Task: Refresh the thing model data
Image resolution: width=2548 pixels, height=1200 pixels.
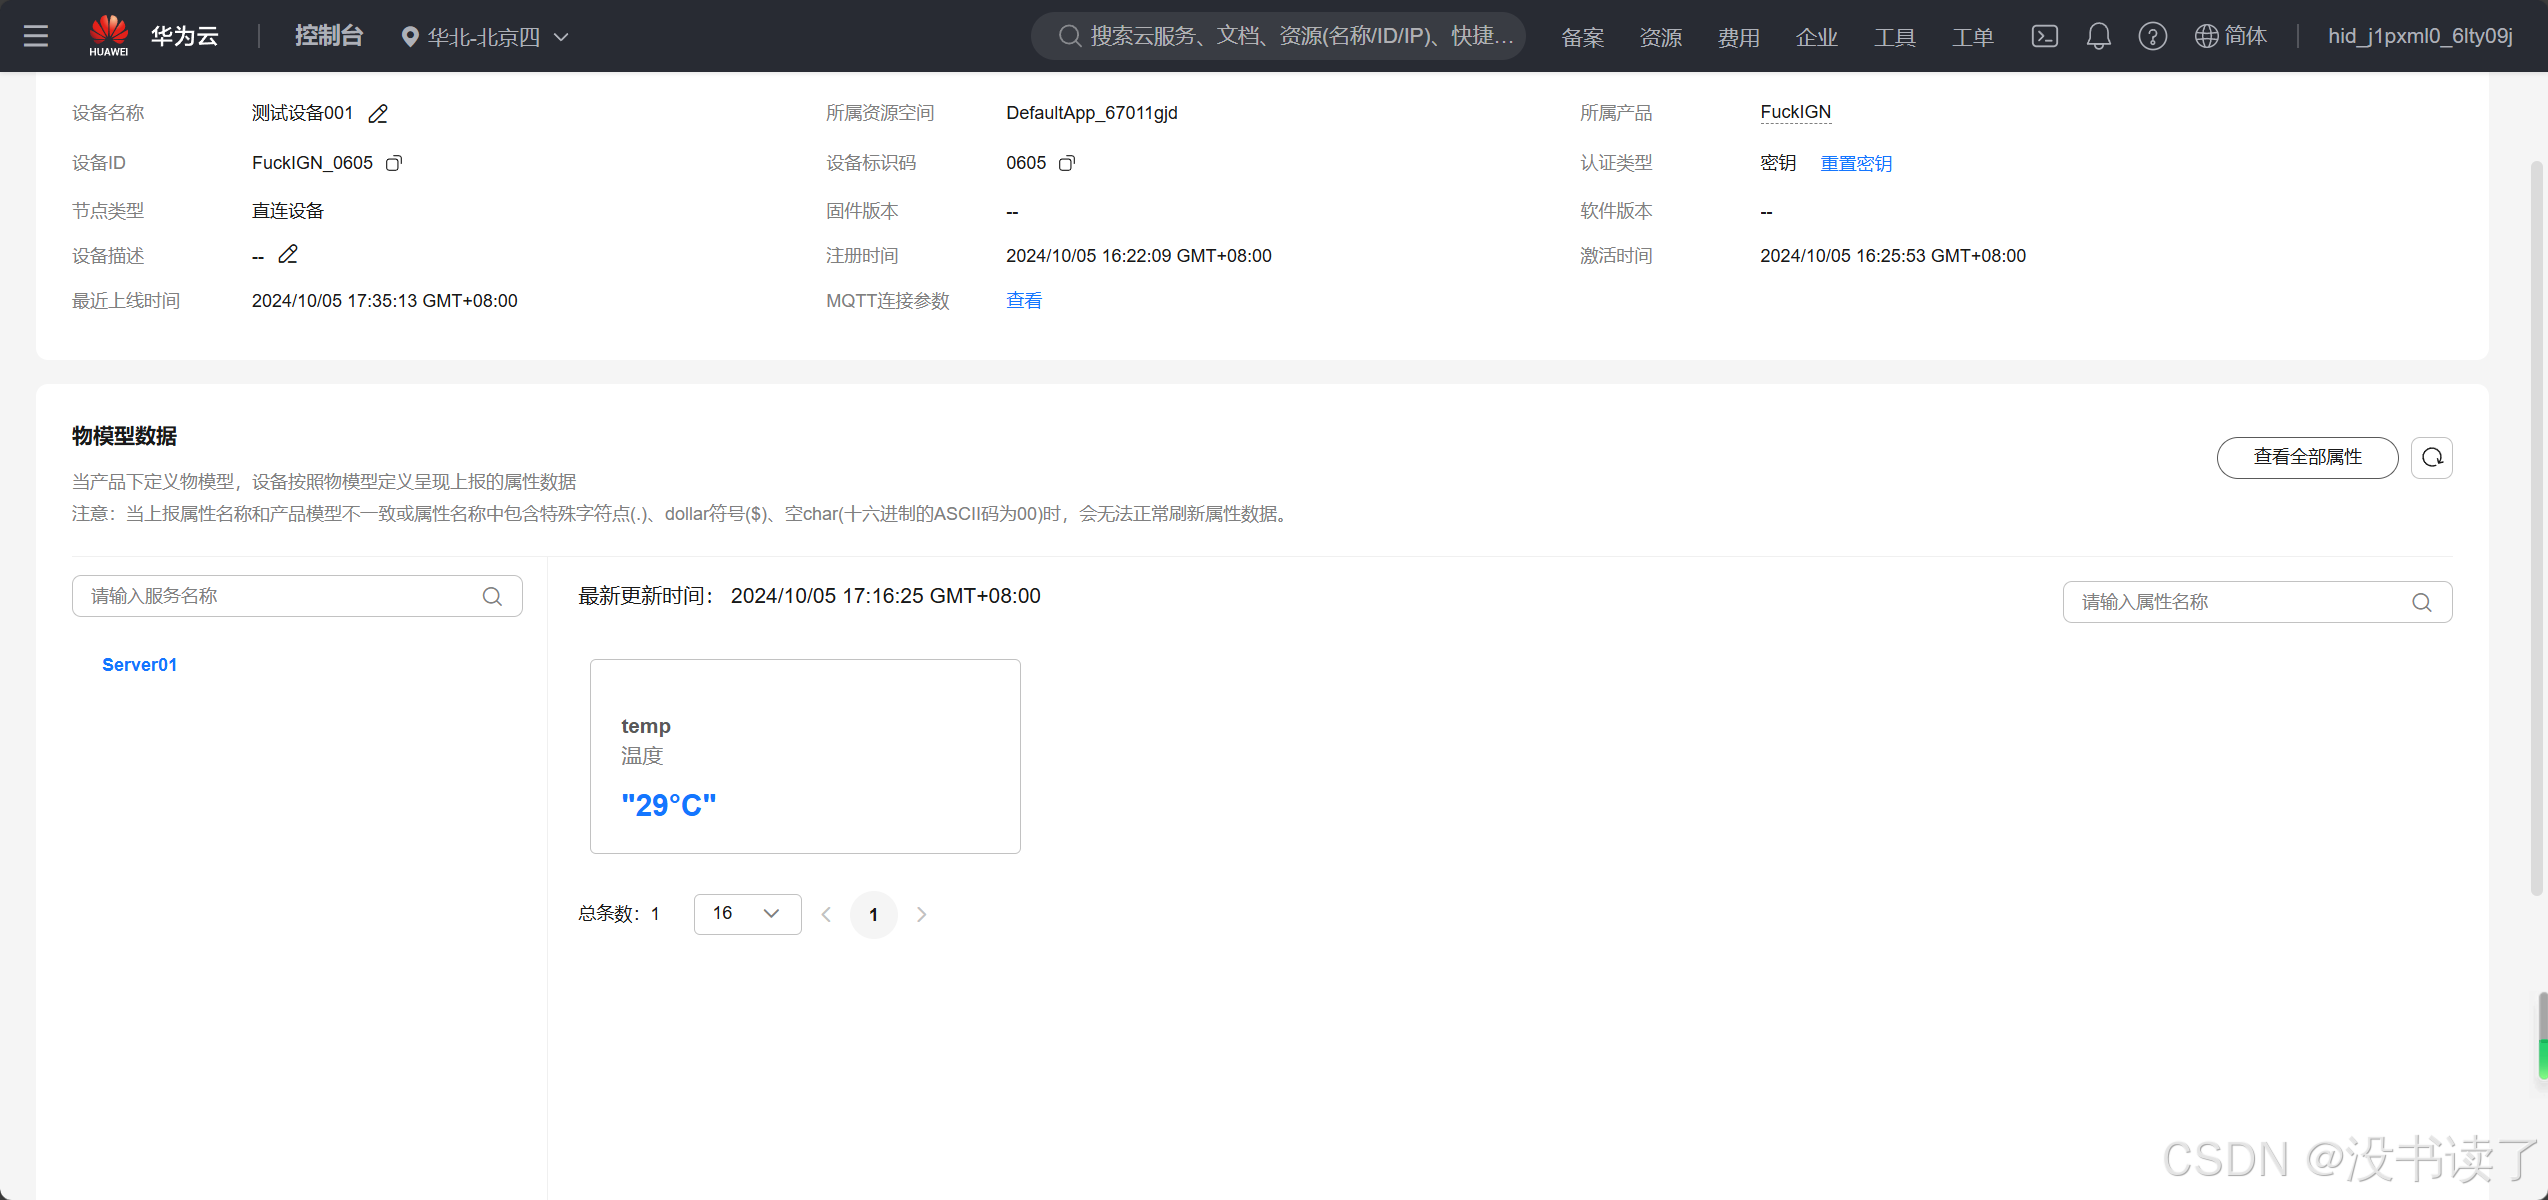Action: click(2432, 458)
